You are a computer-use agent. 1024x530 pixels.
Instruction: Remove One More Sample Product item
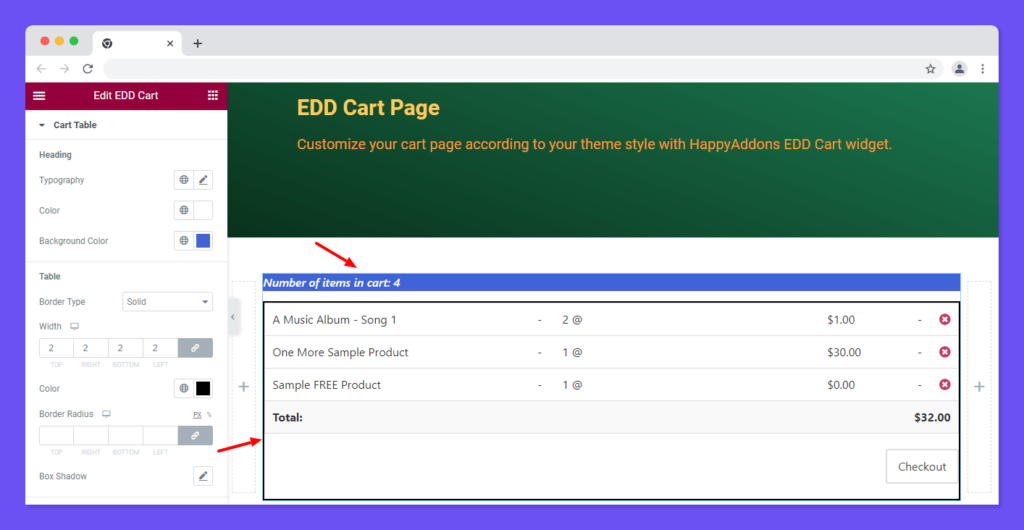[944, 352]
